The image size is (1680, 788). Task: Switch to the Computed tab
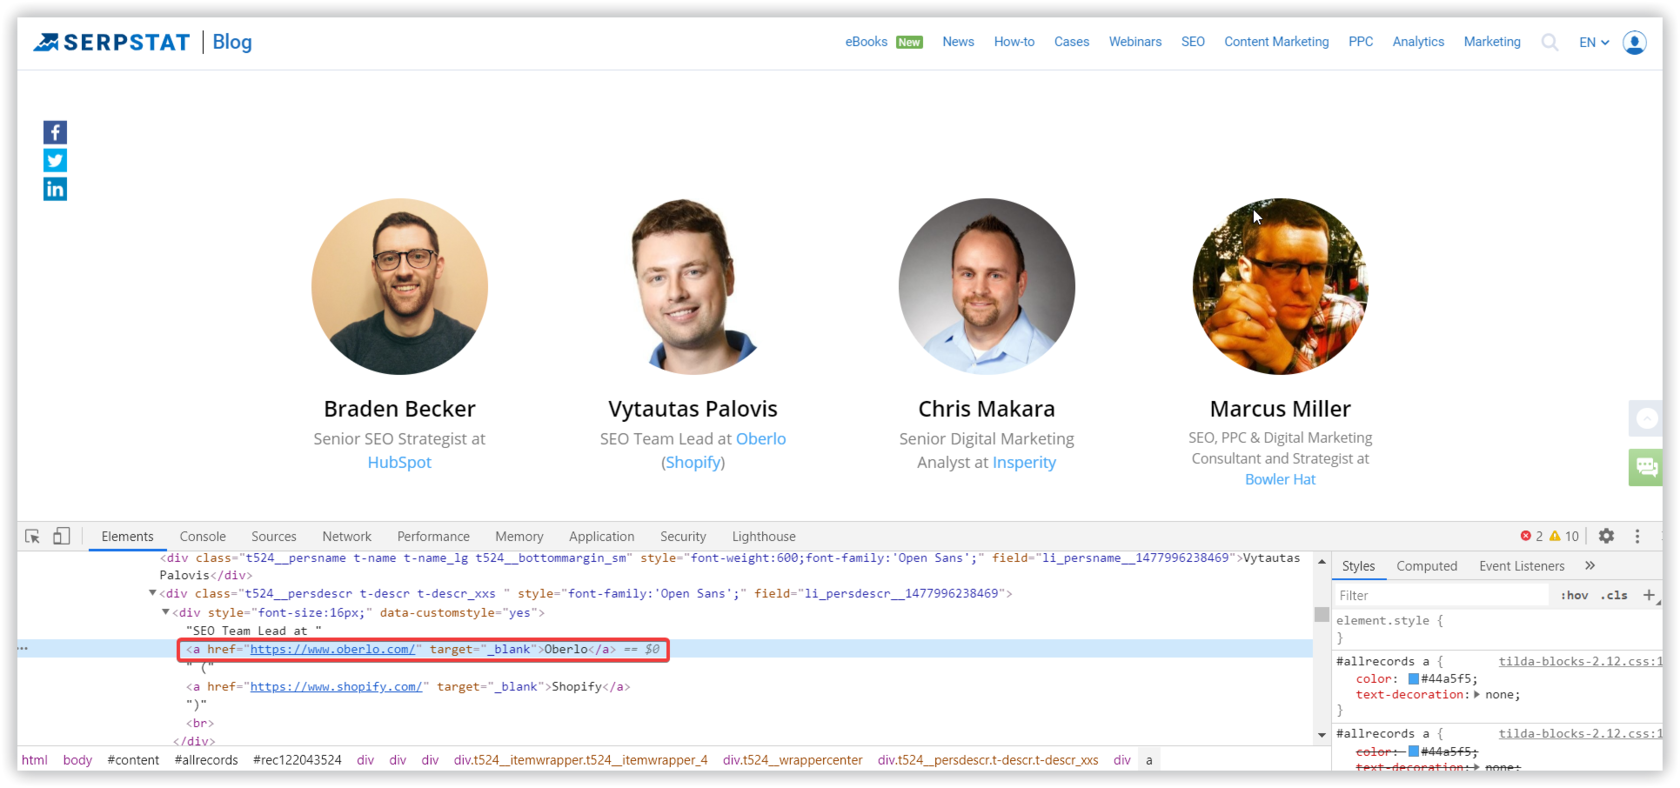(1426, 565)
